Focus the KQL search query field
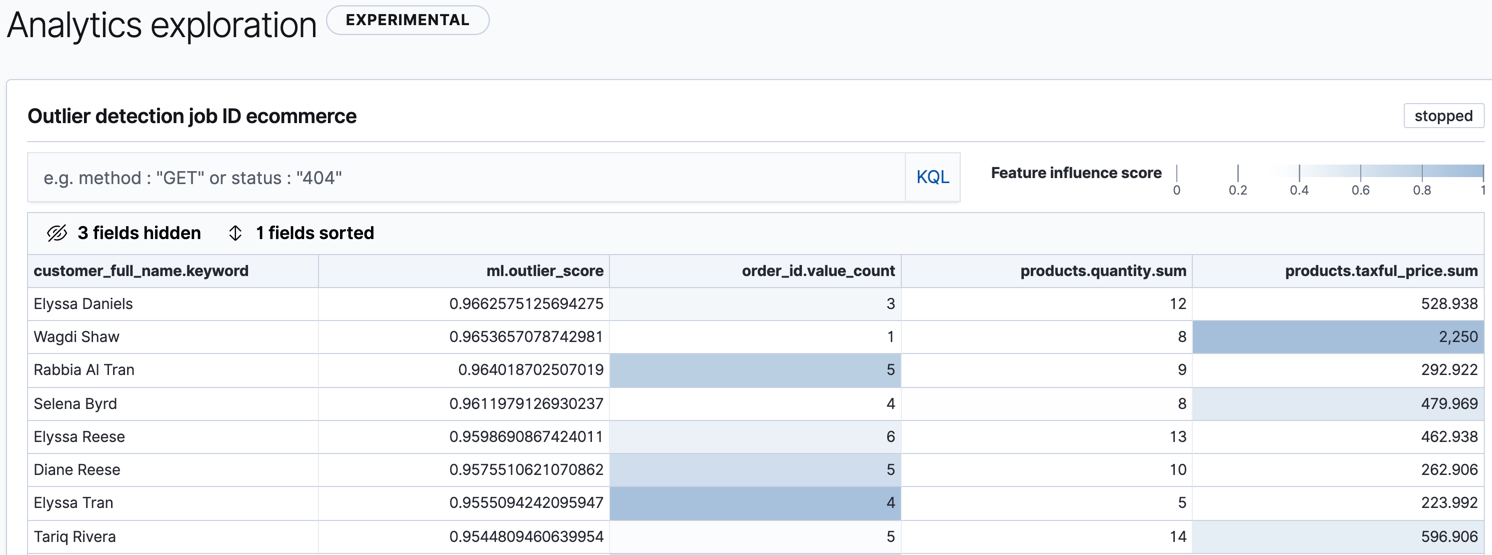1492x555 pixels. point(466,177)
